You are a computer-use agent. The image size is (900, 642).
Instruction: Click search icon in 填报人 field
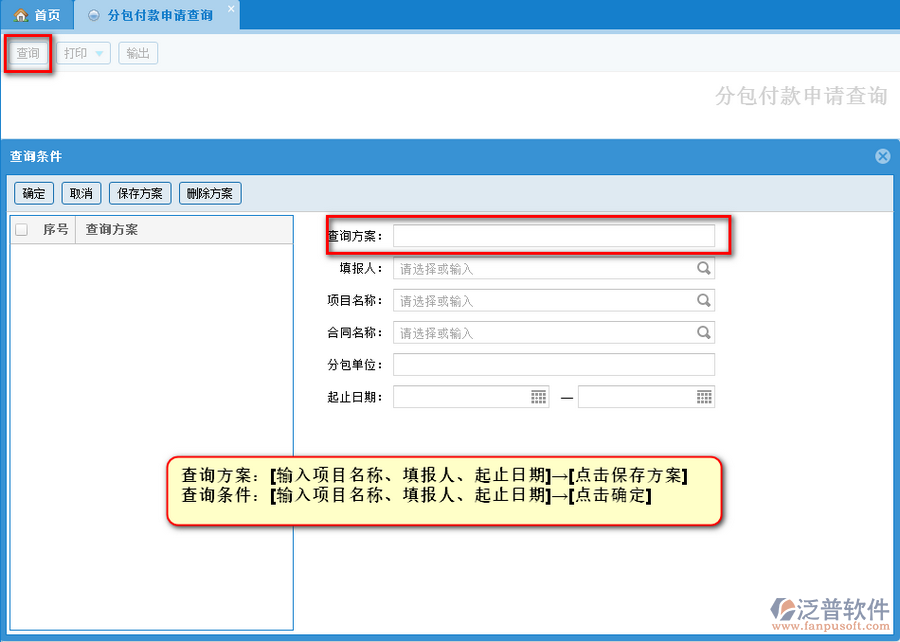pyautogui.click(x=704, y=268)
